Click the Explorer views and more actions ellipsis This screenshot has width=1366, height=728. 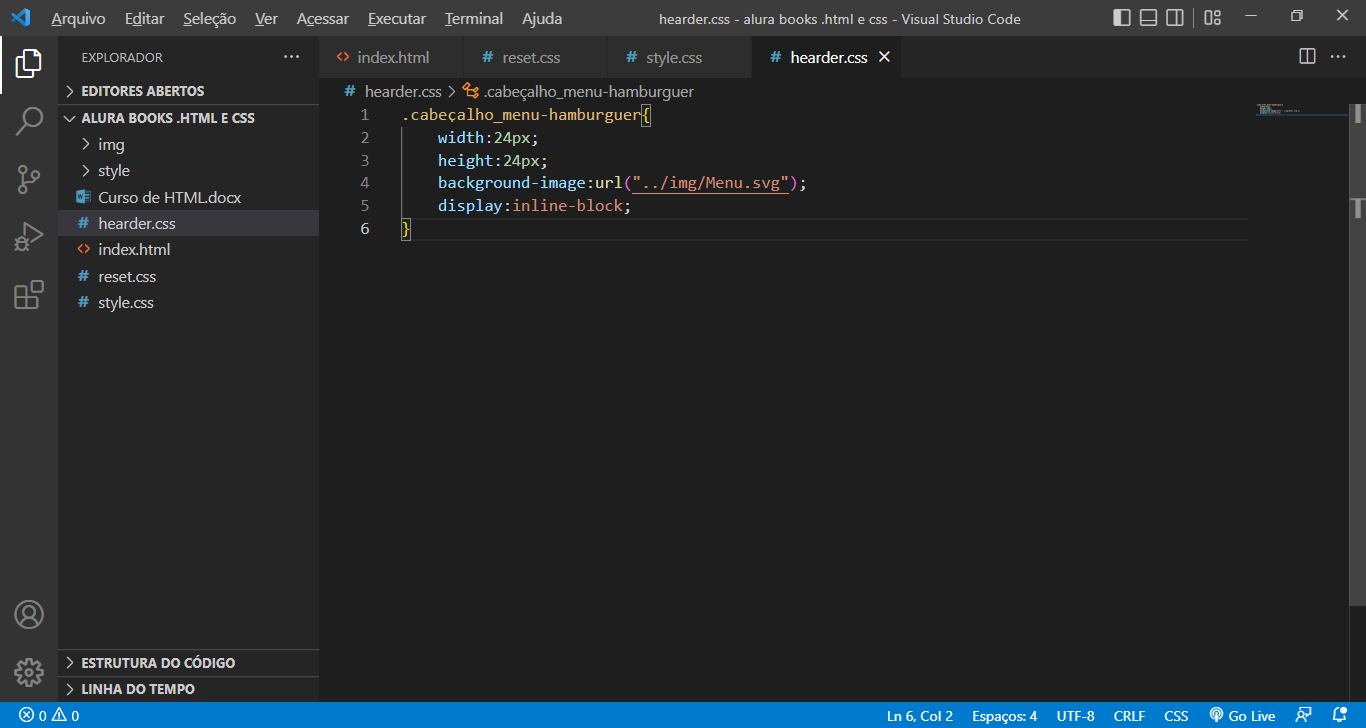click(x=291, y=57)
